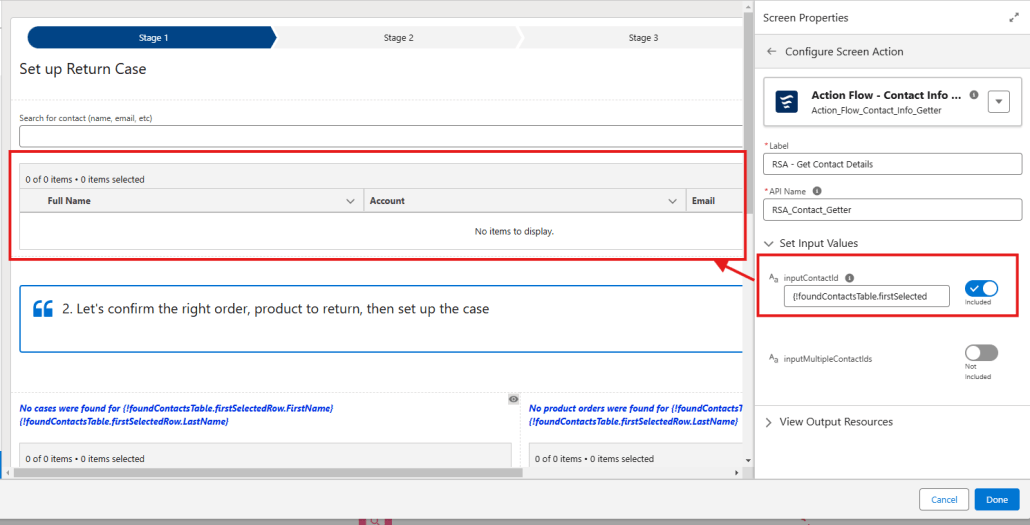This screenshot has height=525, width=1030.
Task: Collapse the Set Input Values section
Action: [x=768, y=243]
